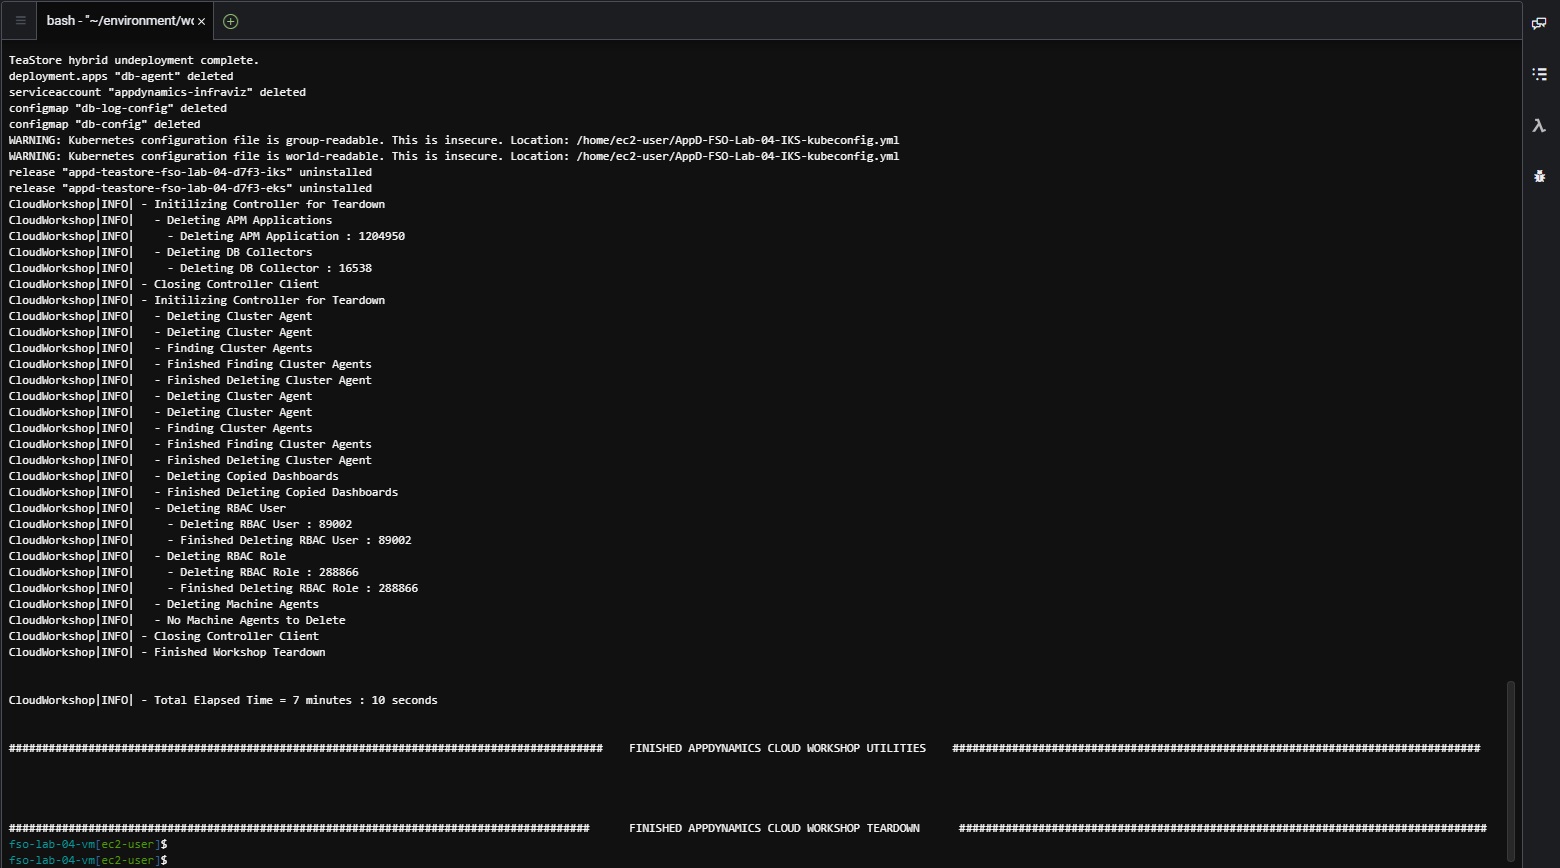The width and height of the screenshot is (1560, 868).
Task: Open the AWS Lambda resources icon
Action: point(1539,125)
